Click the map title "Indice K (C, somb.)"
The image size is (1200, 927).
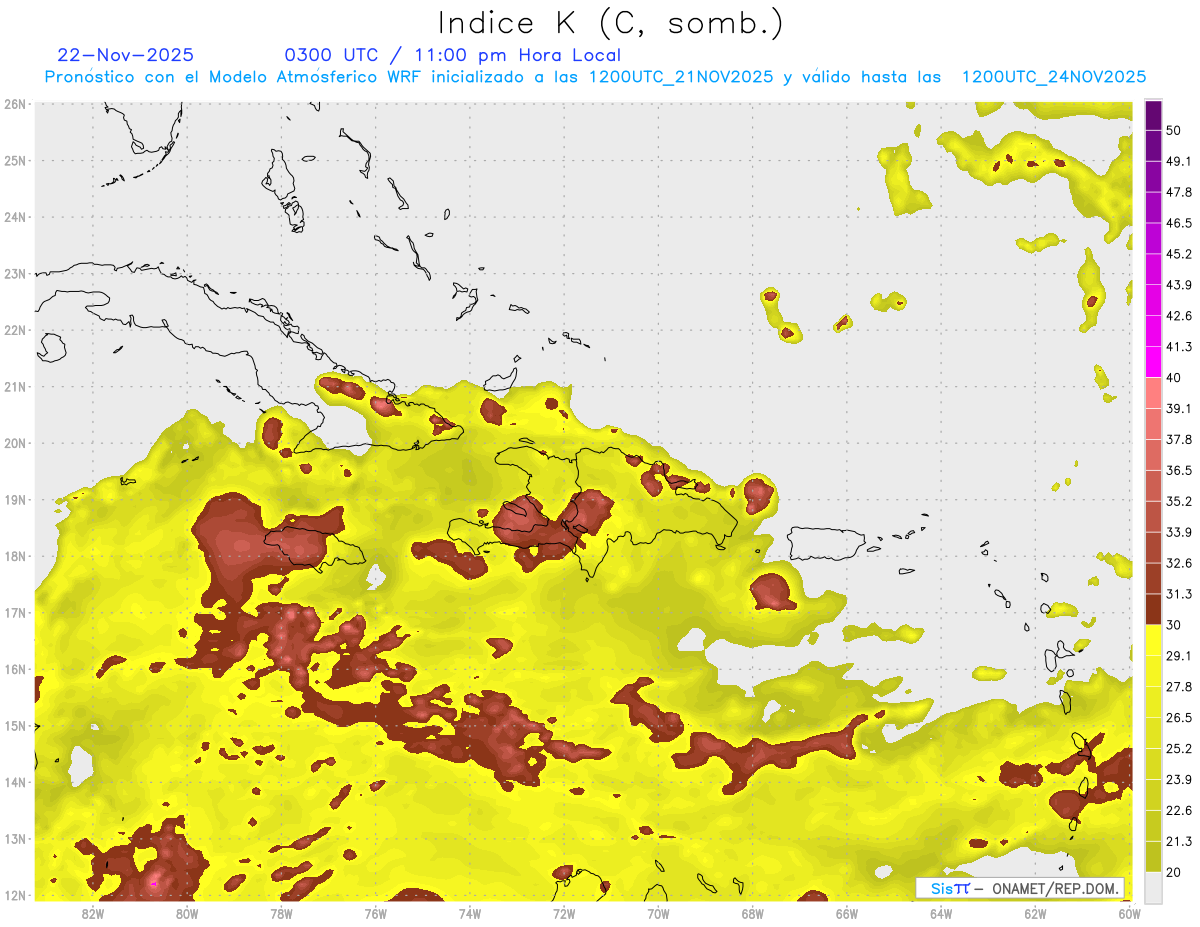pos(611,23)
